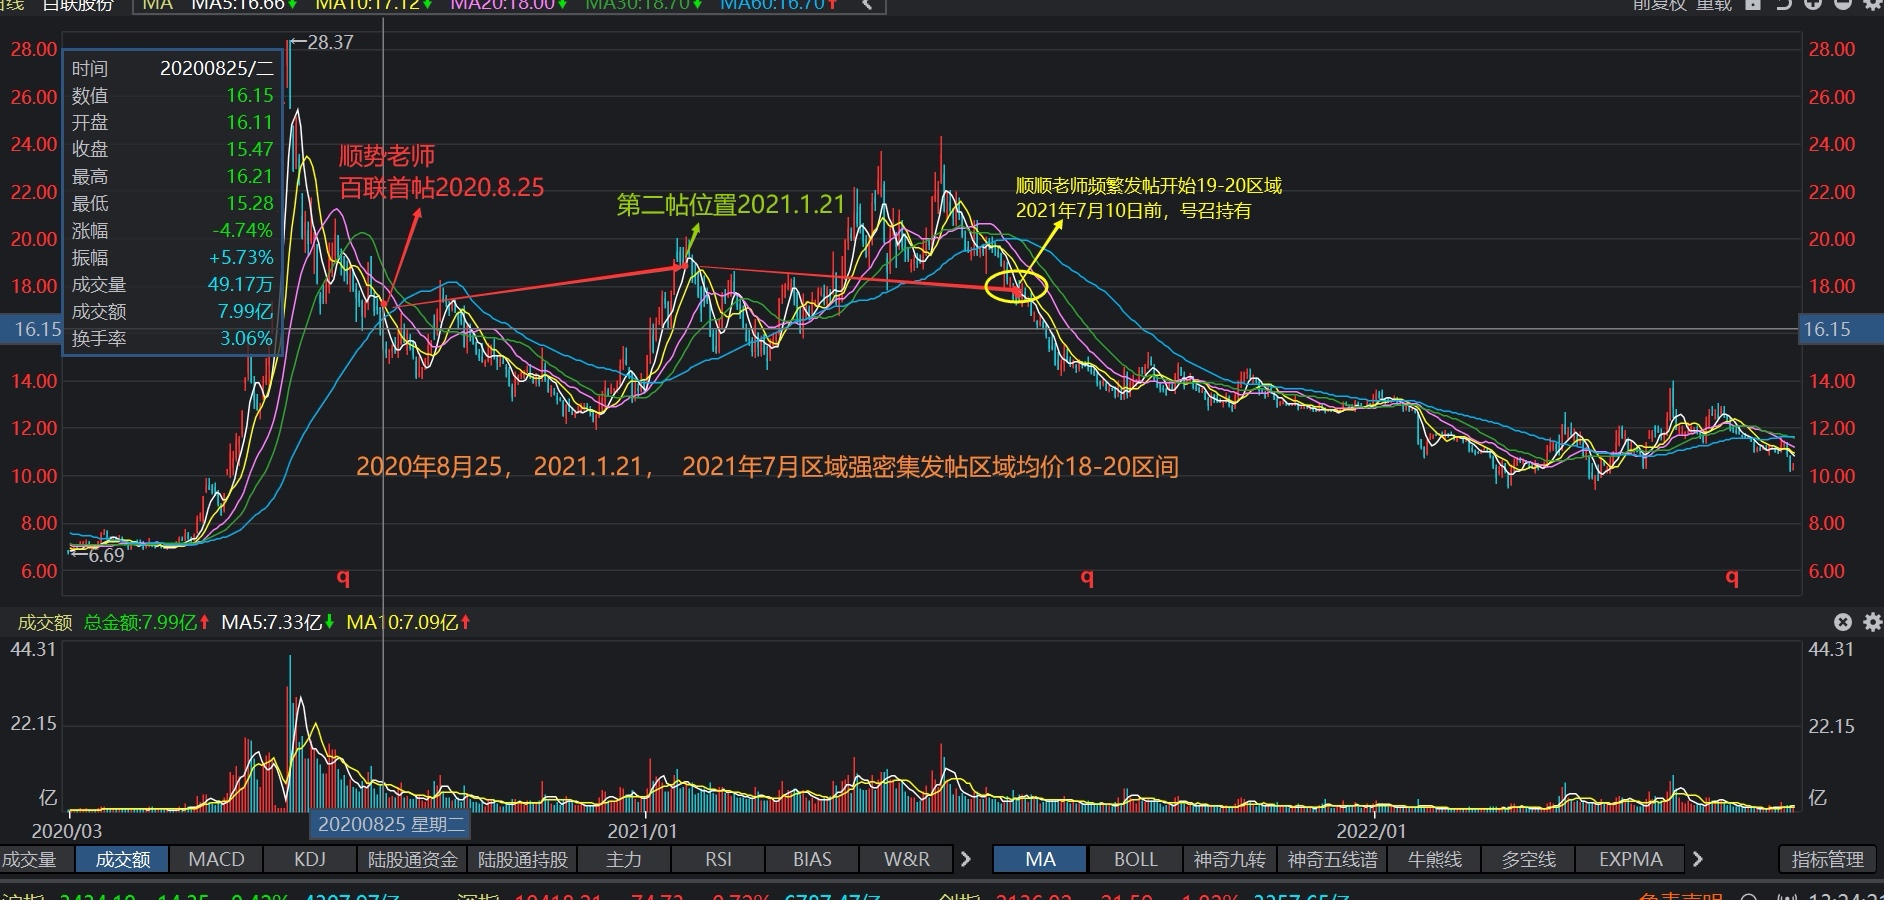
Task: Click the MA30:18.70 legend value
Action: 644,4
